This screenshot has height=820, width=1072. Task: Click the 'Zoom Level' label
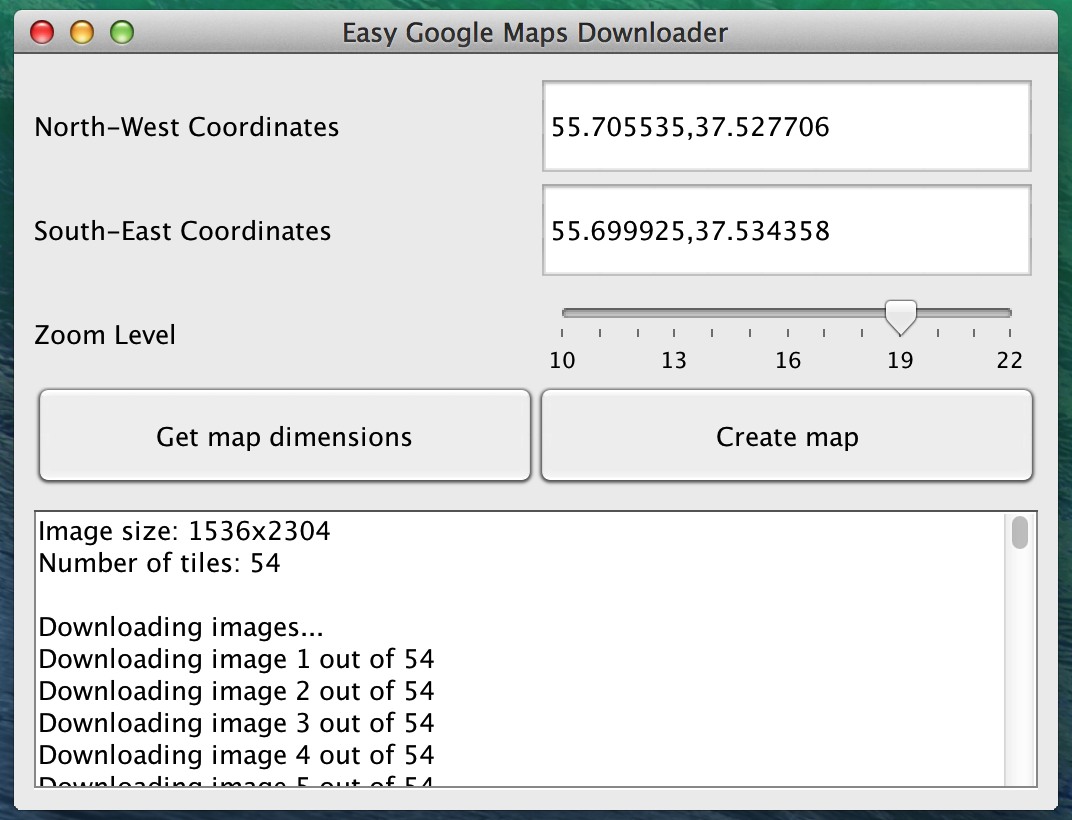click(105, 335)
